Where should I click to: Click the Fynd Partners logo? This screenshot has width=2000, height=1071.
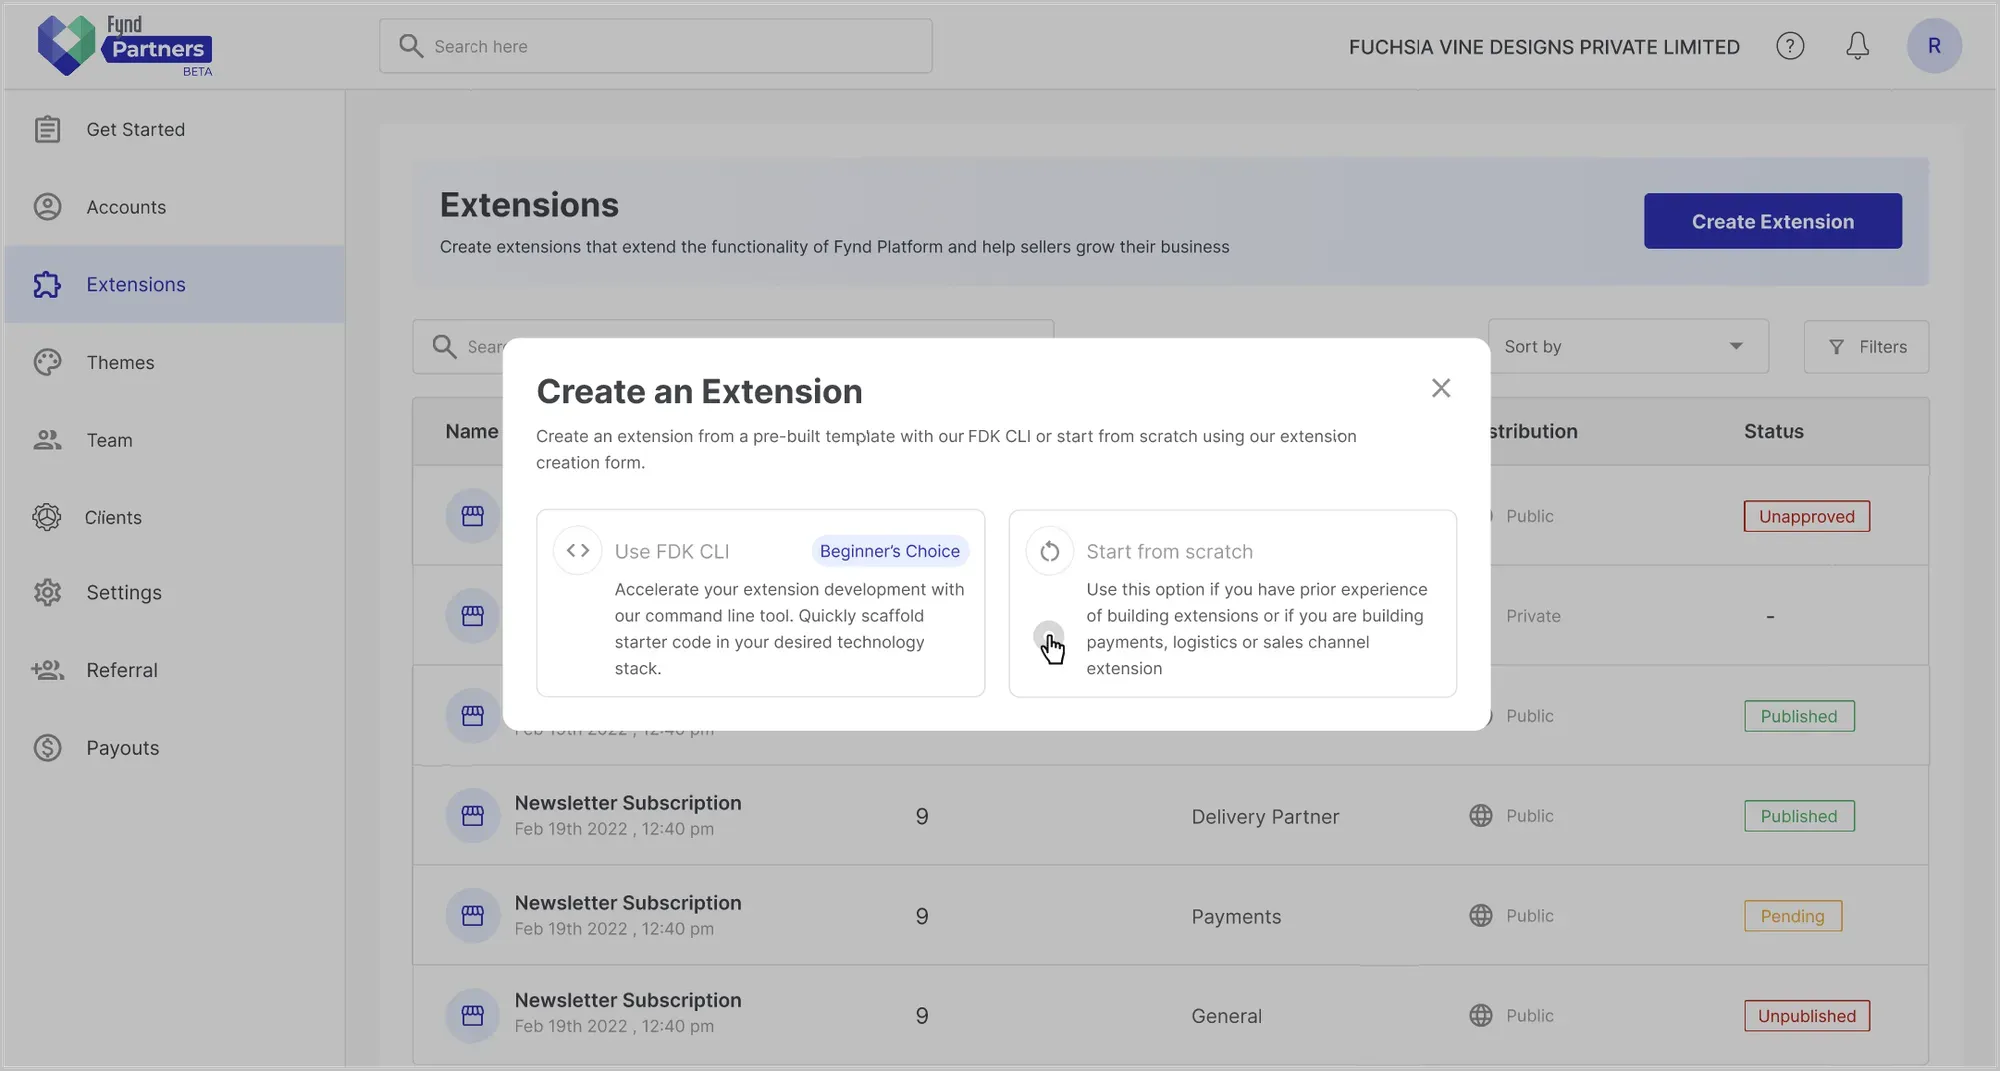click(x=124, y=46)
